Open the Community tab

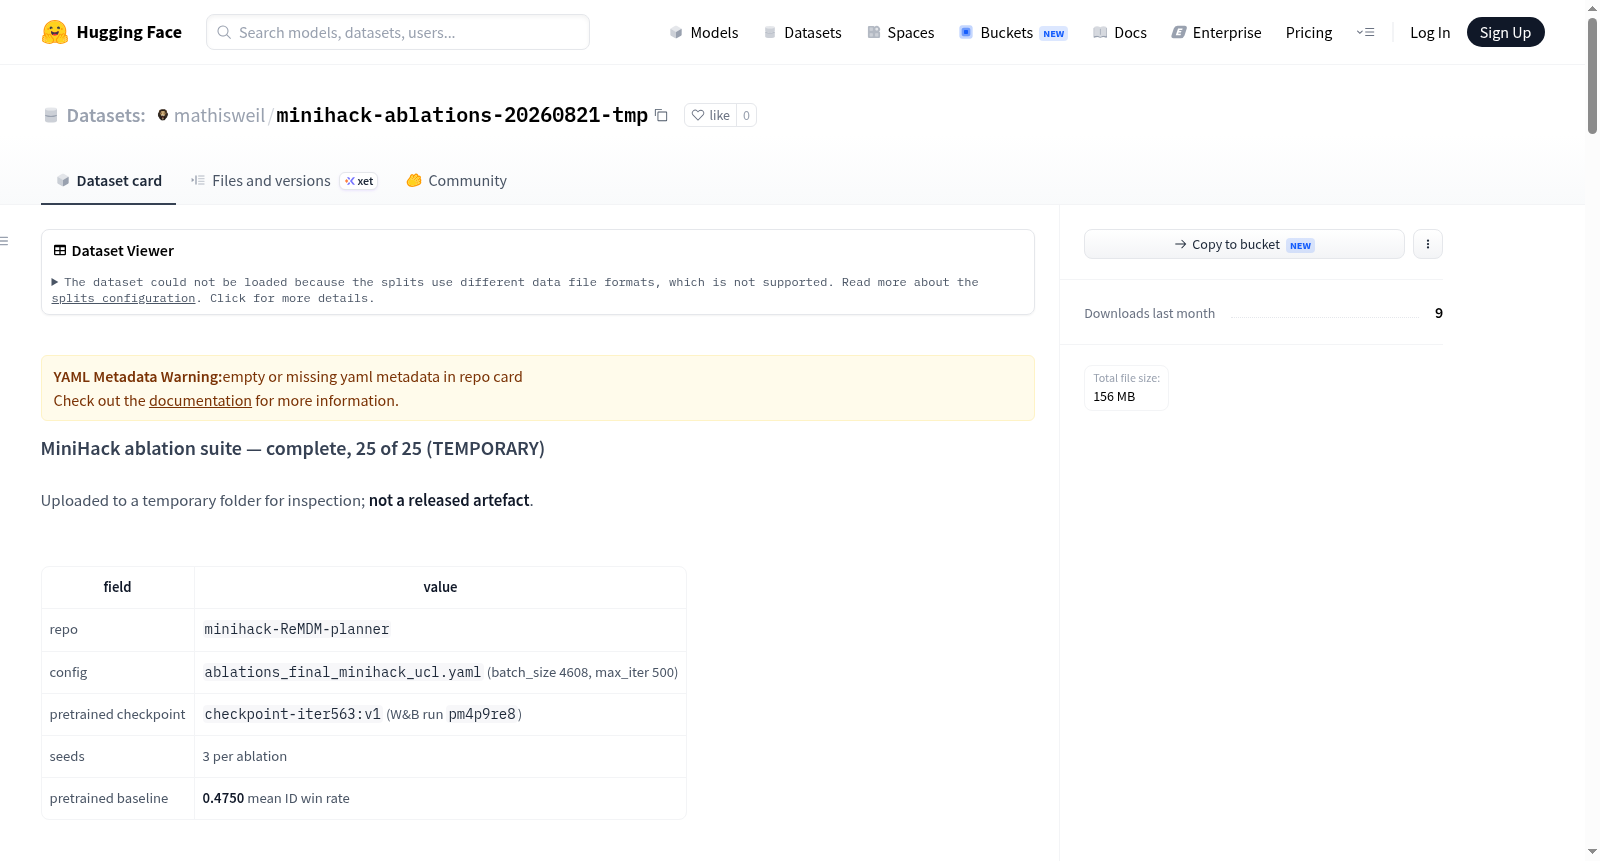point(457,181)
